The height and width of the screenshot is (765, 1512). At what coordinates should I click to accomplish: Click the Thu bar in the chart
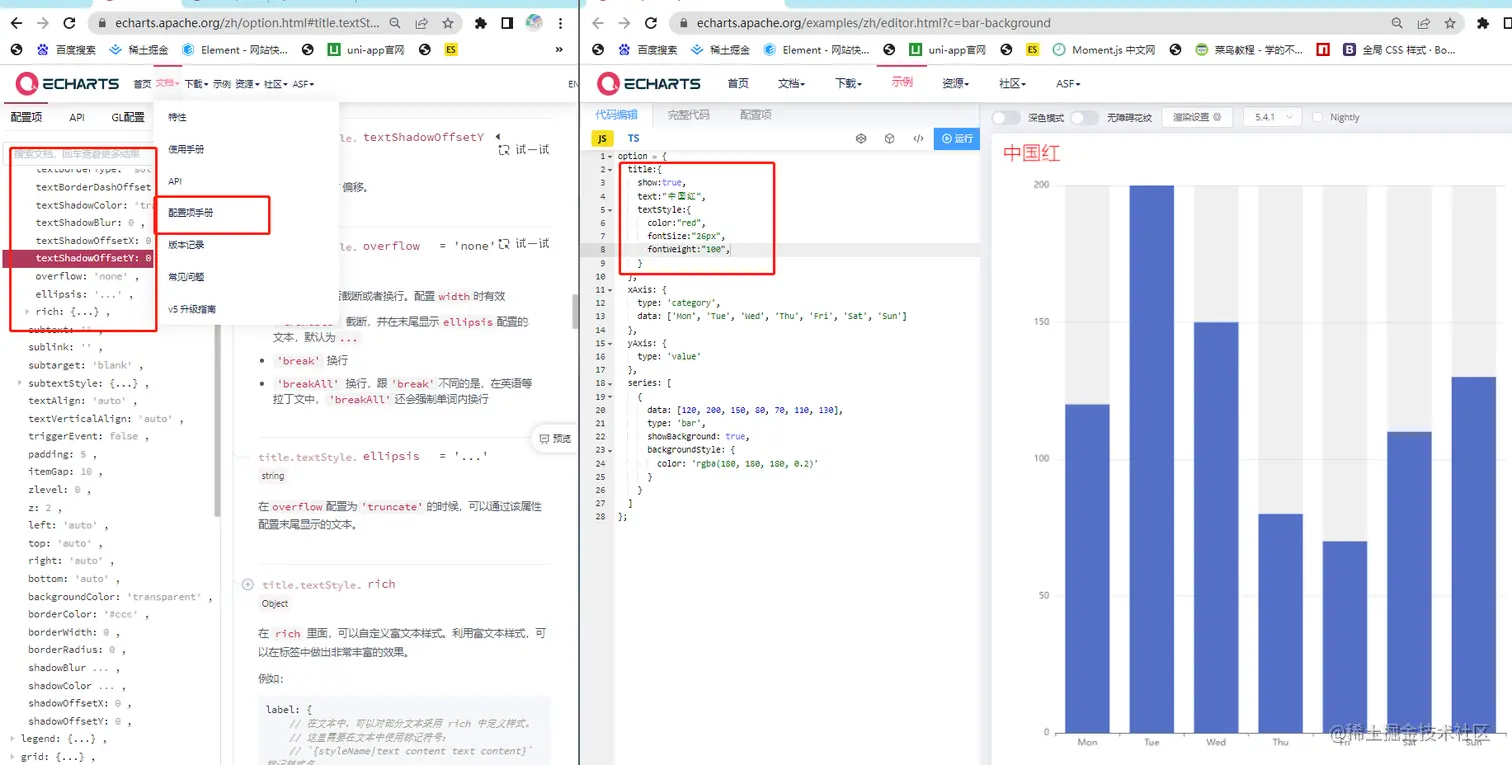pos(1281,623)
